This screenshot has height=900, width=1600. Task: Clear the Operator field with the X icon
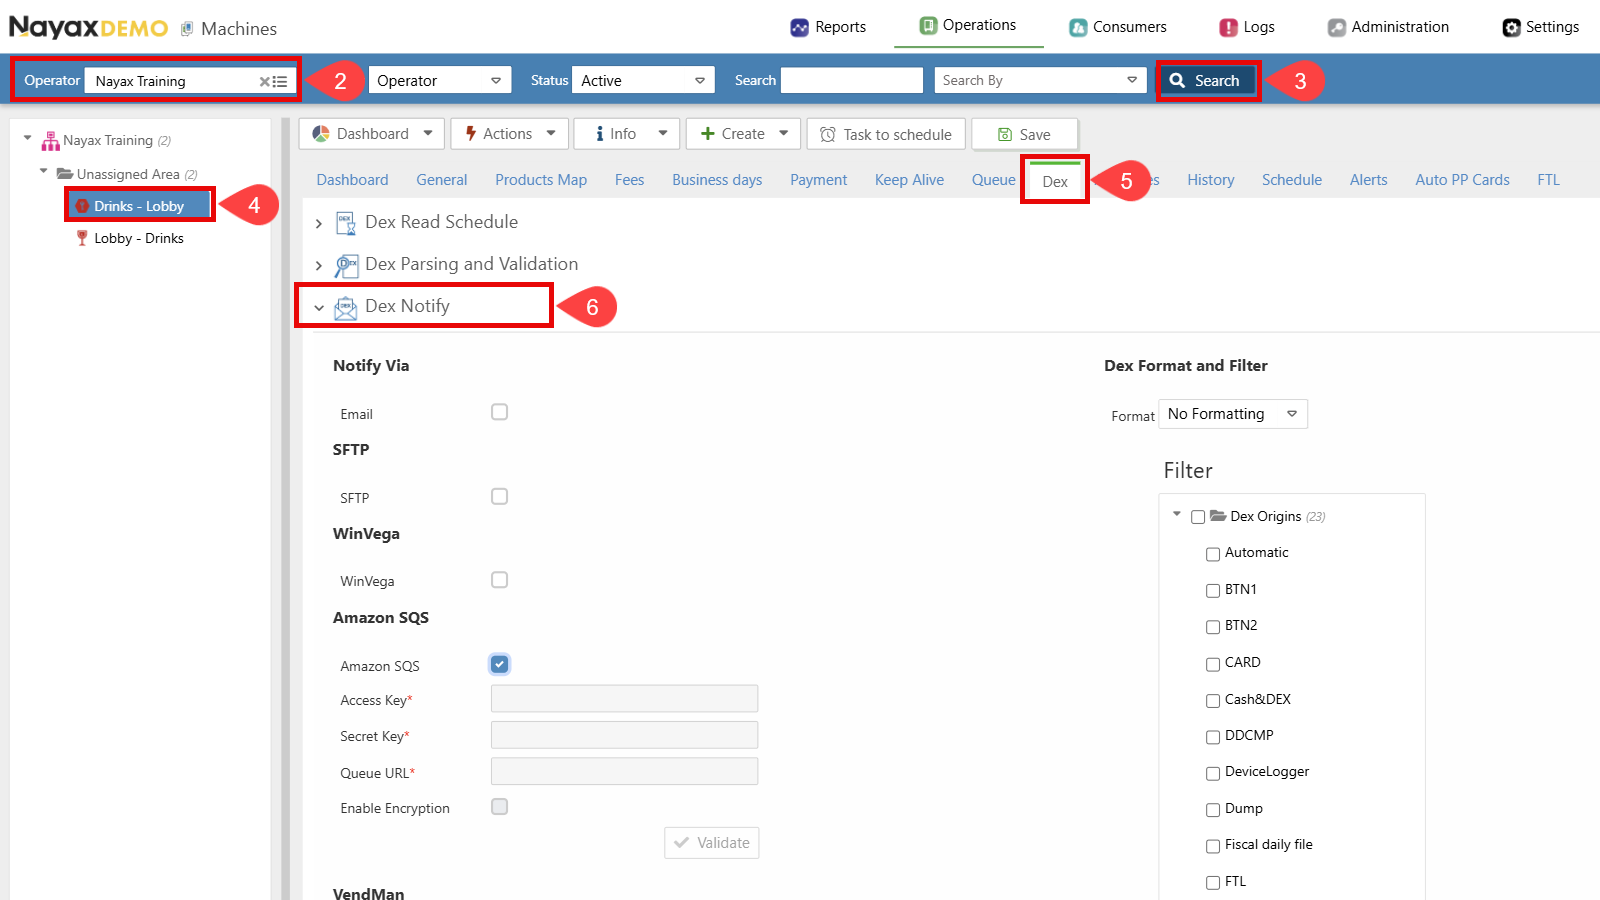pyautogui.click(x=265, y=82)
